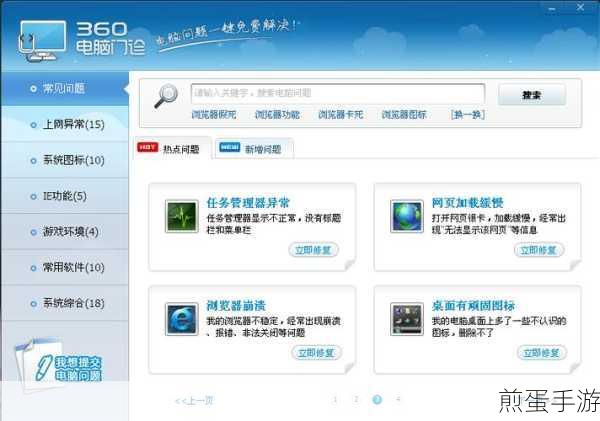Viewport: 600px width, 421px height.
Task: Click 立即修复 for 任务管理器异常
Action: 313,250
